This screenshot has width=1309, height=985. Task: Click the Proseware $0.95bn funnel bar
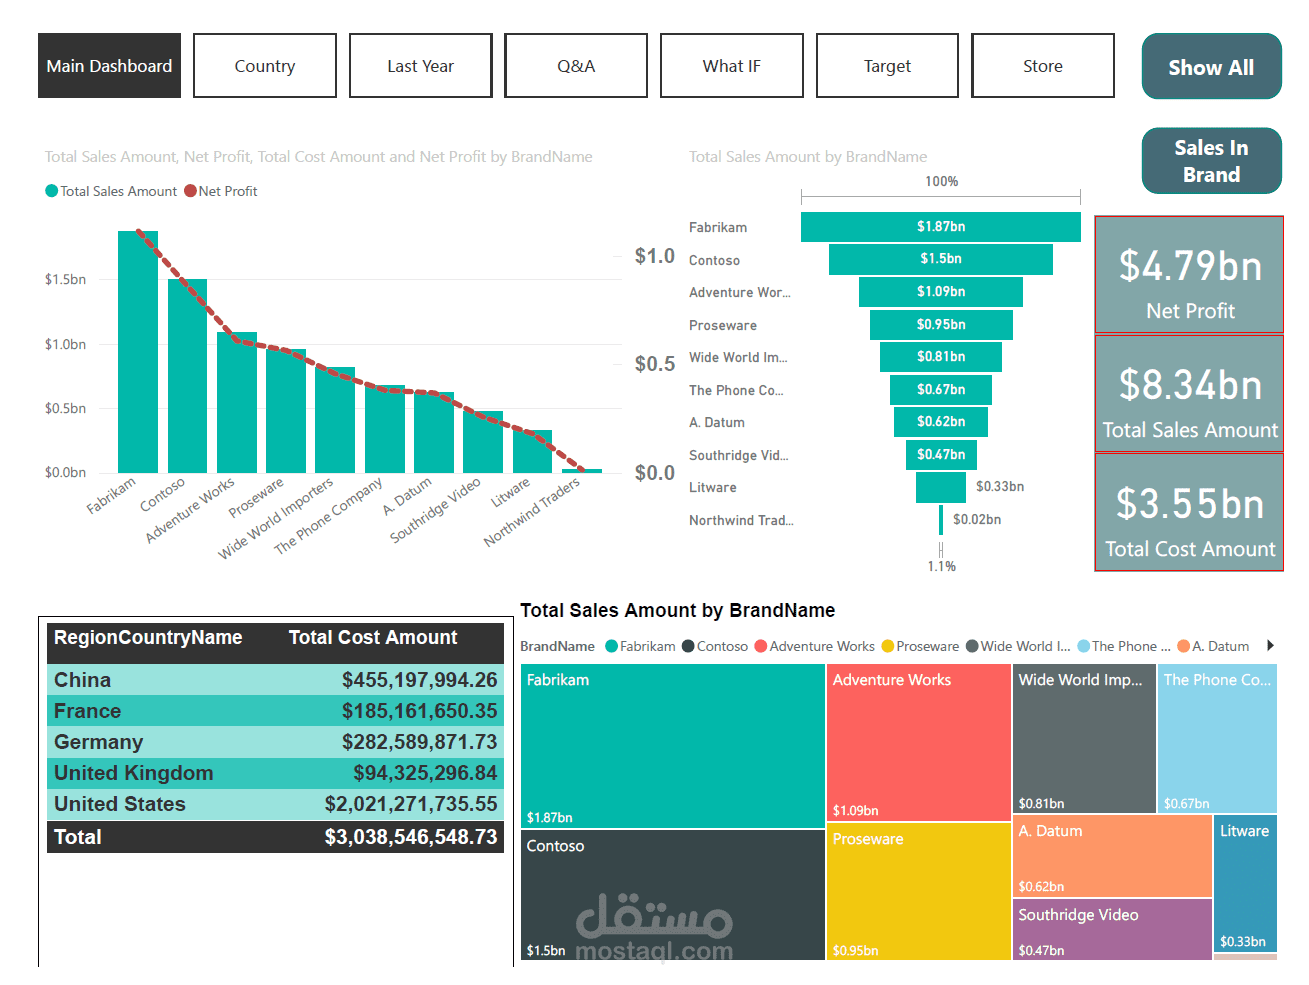click(941, 325)
